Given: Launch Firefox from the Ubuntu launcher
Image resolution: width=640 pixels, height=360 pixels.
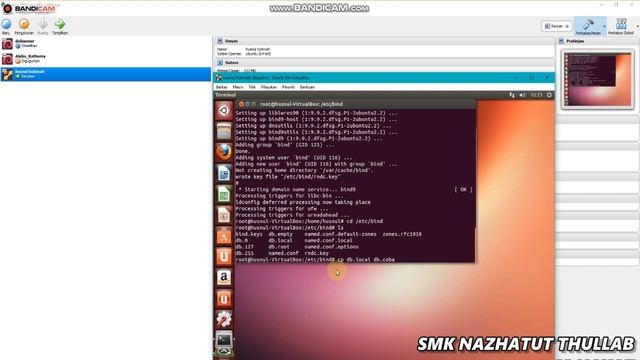Looking at the screenshot, I should pos(224,152).
